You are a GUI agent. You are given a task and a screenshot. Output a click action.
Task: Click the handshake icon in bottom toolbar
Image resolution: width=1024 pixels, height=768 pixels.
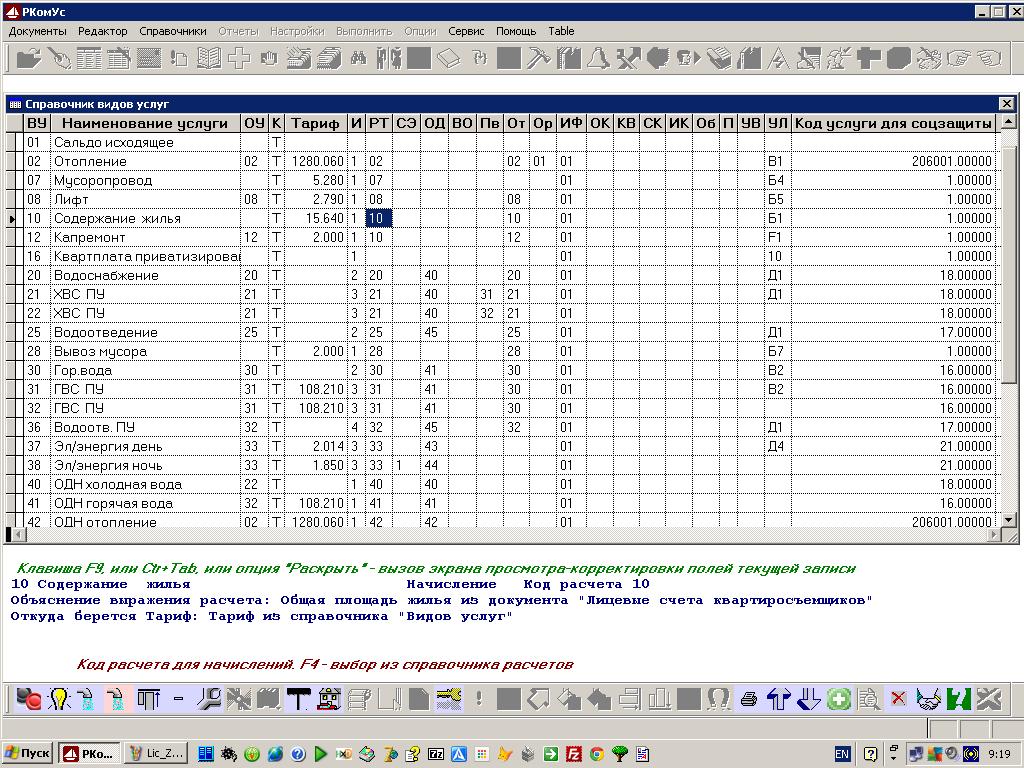(x=929, y=699)
